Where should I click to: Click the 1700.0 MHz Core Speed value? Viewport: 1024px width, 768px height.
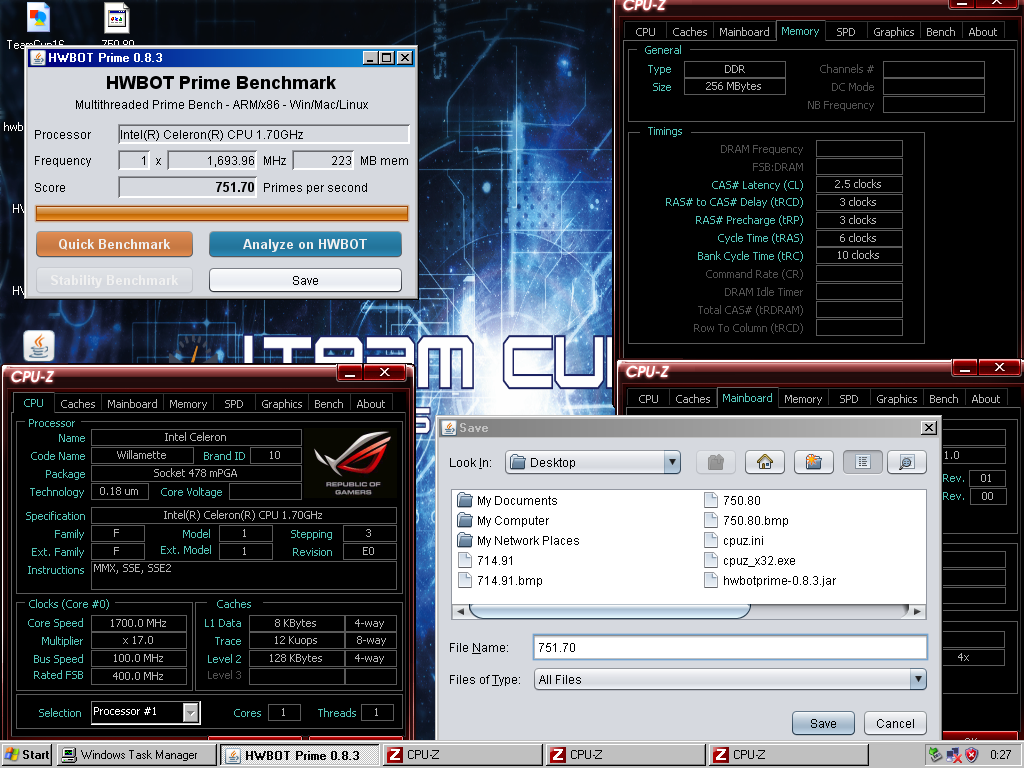(x=138, y=623)
